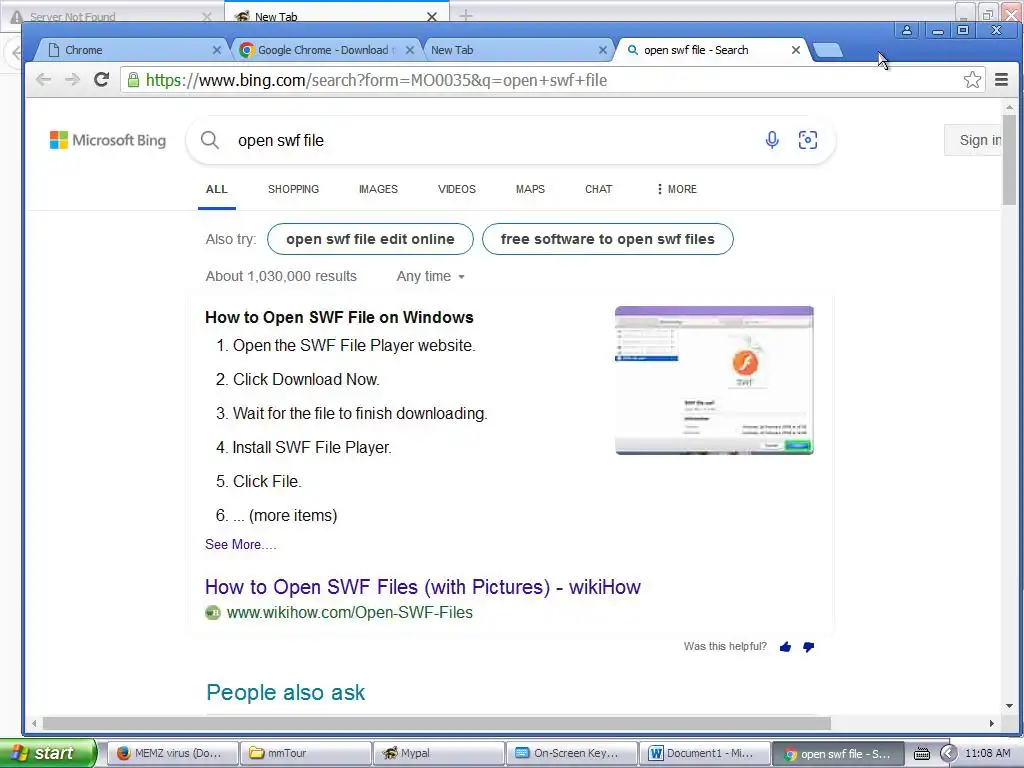Select the ALL results tab
Screen dimensions: 1024x768
pos(217,189)
